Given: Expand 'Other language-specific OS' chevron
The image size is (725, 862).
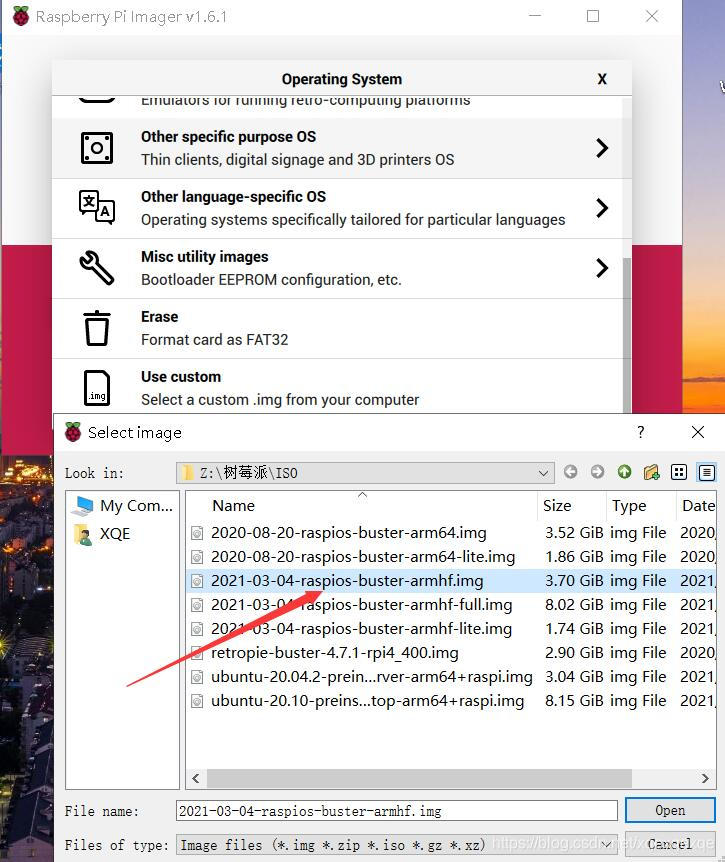Looking at the screenshot, I should [602, 208].
